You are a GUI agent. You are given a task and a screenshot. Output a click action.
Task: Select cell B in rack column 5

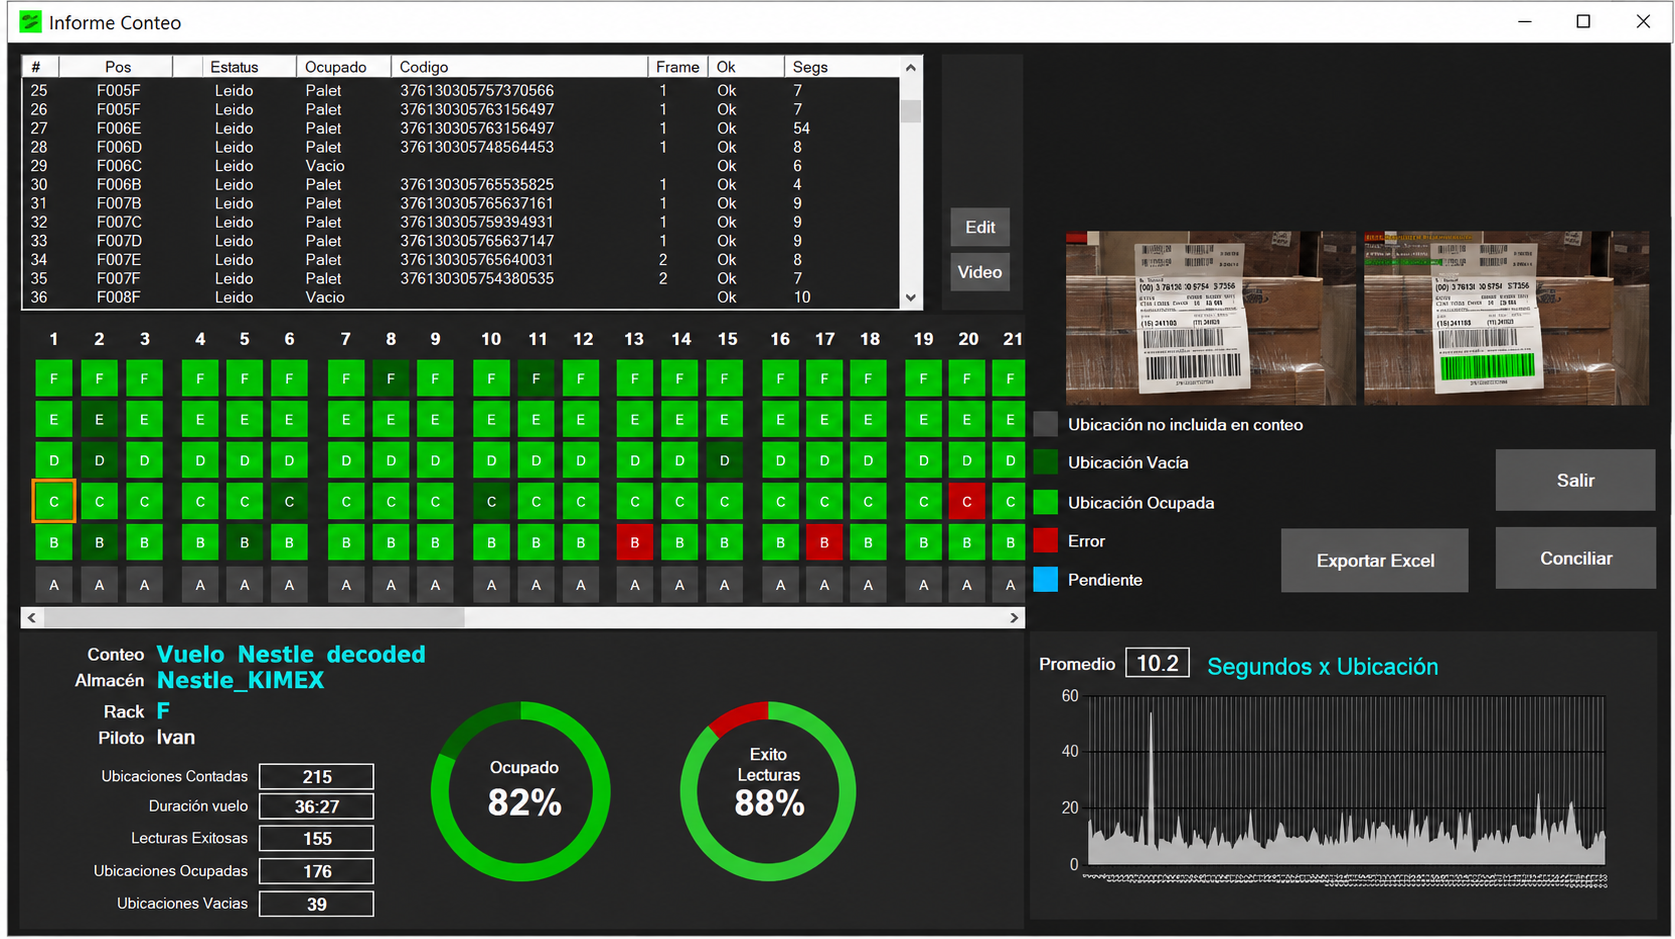244,543
